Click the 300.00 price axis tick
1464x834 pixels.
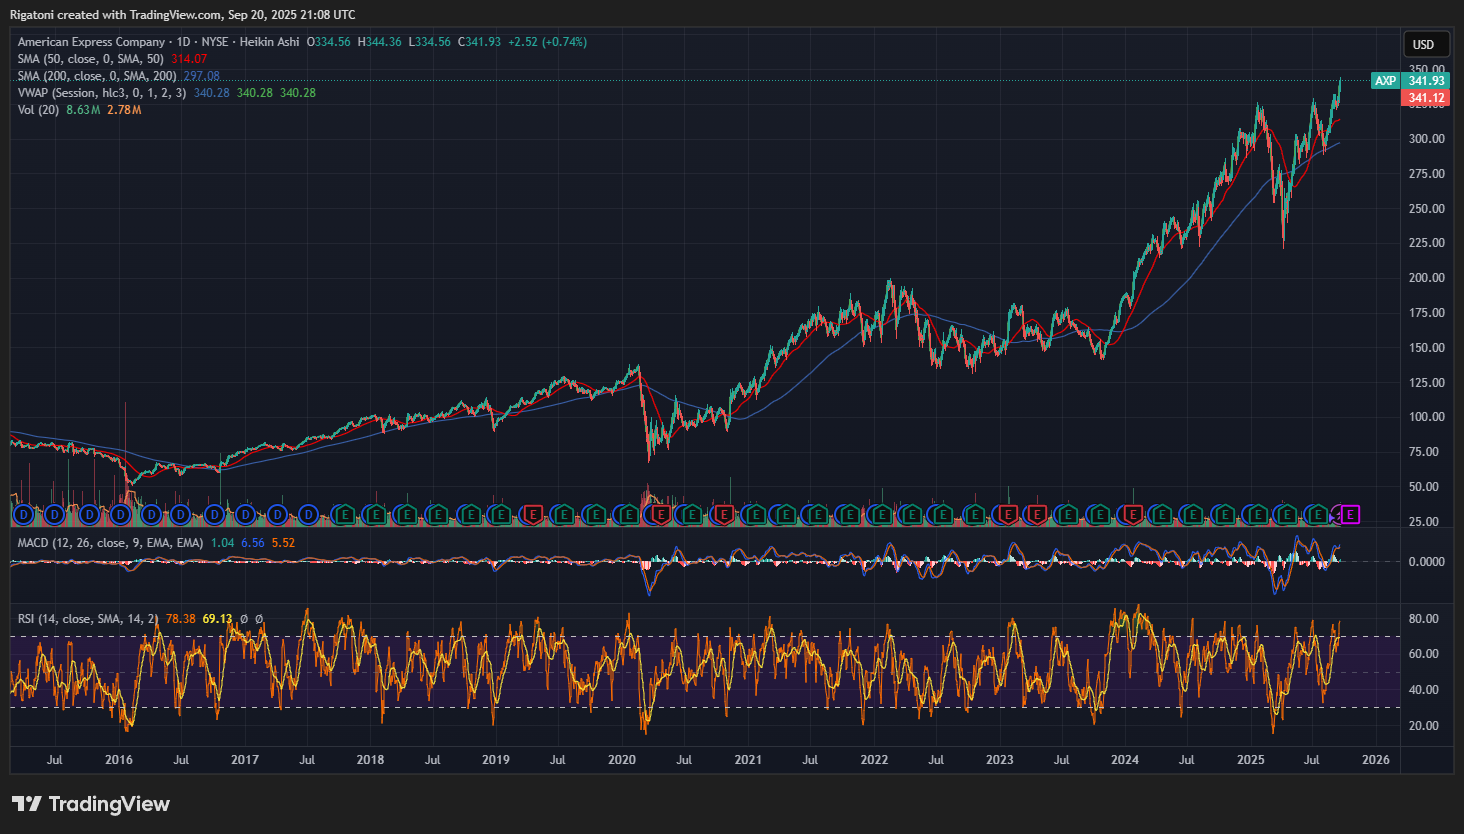coord(1426,139)
